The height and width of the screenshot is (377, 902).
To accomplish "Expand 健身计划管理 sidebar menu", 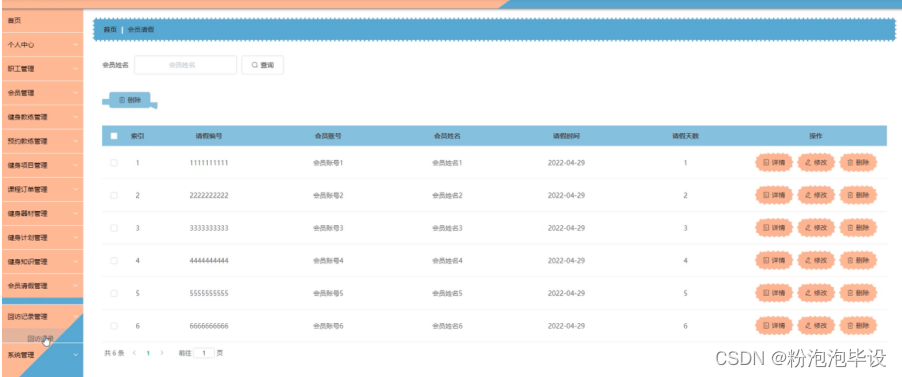I will [x=43, y=238].
